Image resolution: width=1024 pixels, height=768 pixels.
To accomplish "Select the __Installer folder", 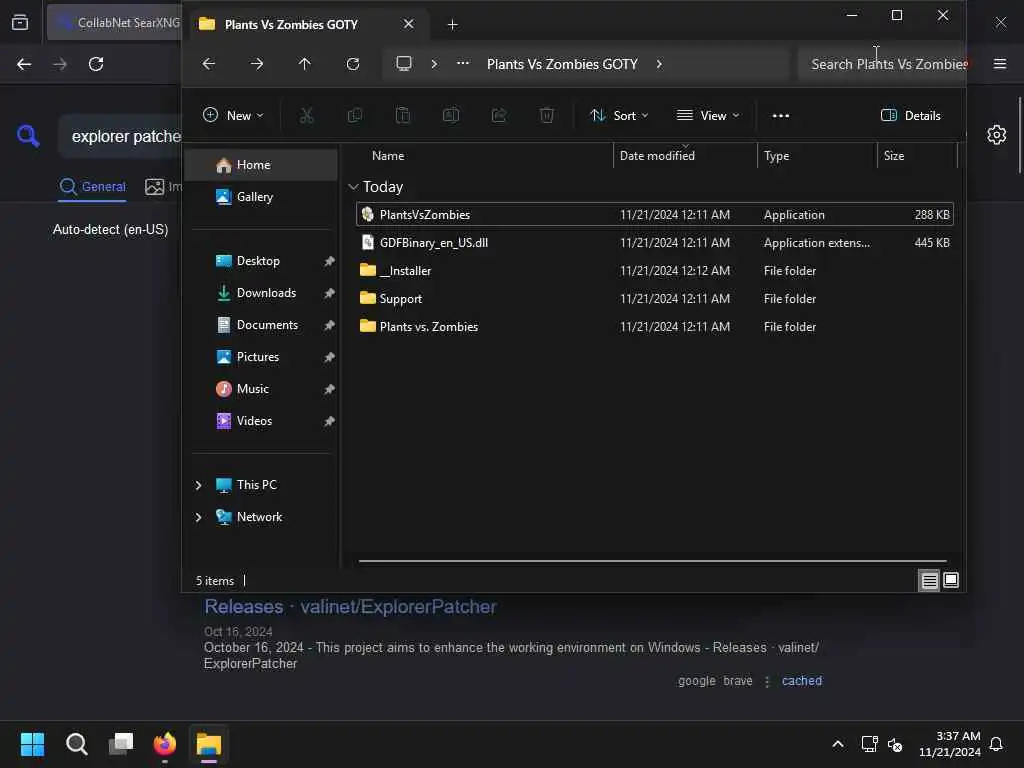I will 654,270.
